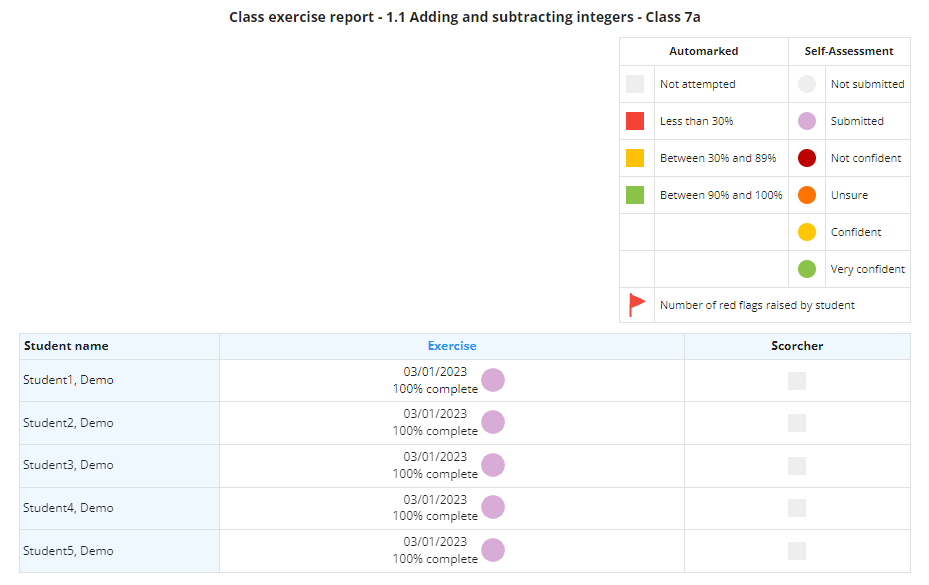Click green Between 90% and 100% swatch
The image size is (929, 585).
[x=635, y=195]
